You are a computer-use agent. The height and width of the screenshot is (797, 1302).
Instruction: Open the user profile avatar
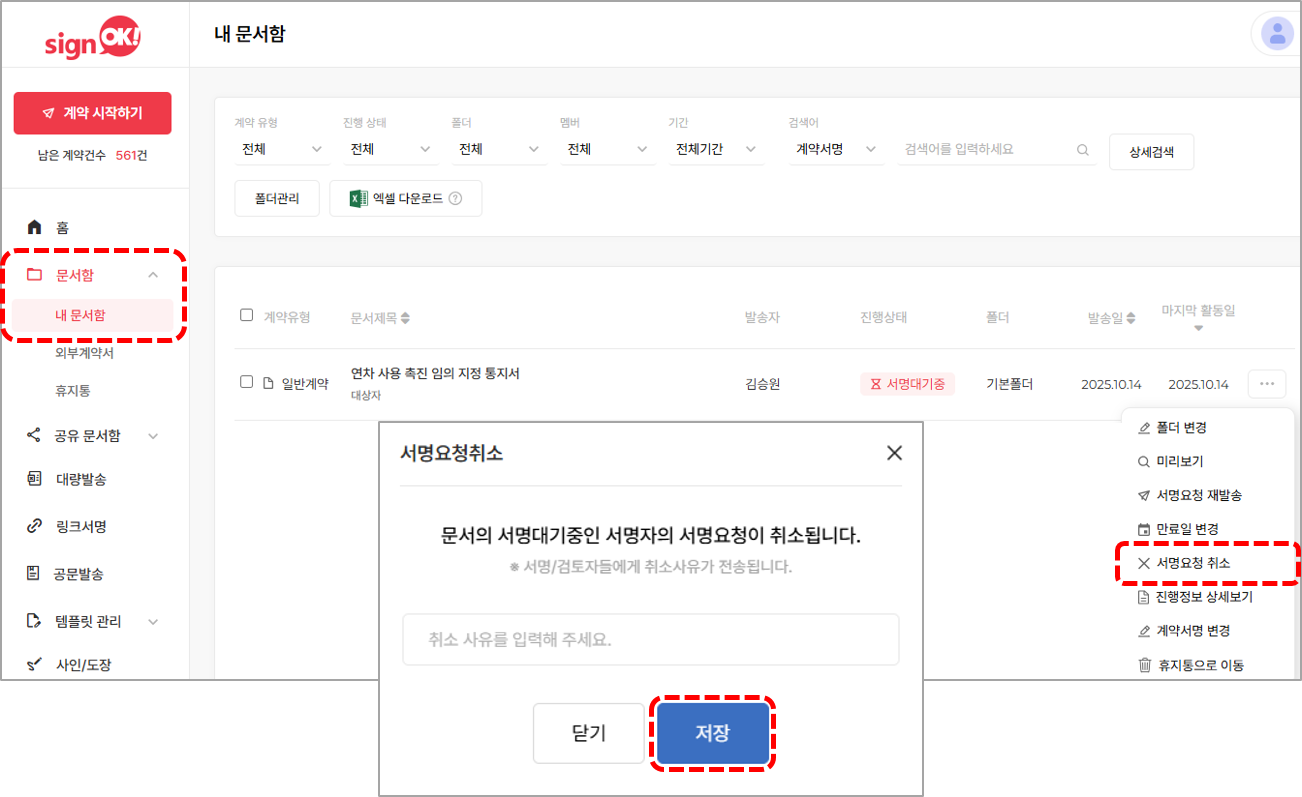click(x=1276, y=34)
